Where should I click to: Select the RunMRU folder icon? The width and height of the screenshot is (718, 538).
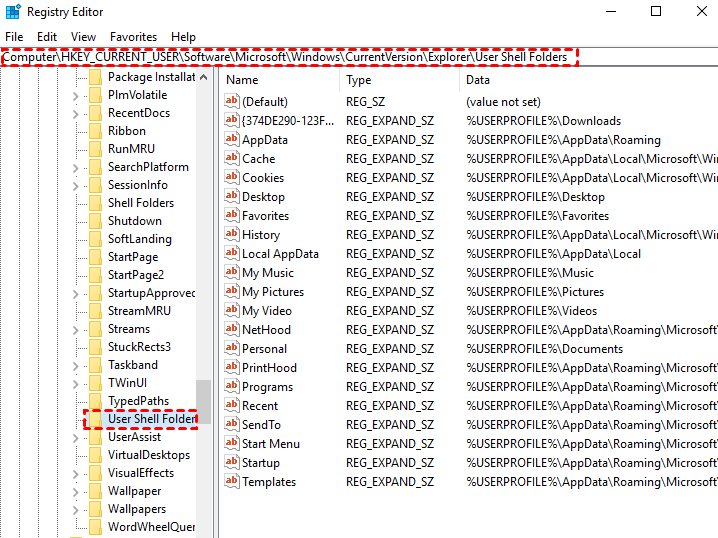click(x=95, y=149)
